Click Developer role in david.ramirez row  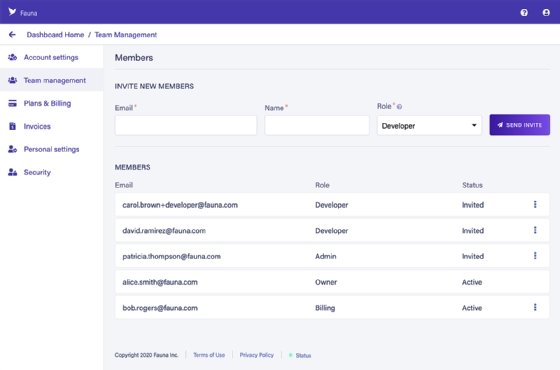(331, 231)
